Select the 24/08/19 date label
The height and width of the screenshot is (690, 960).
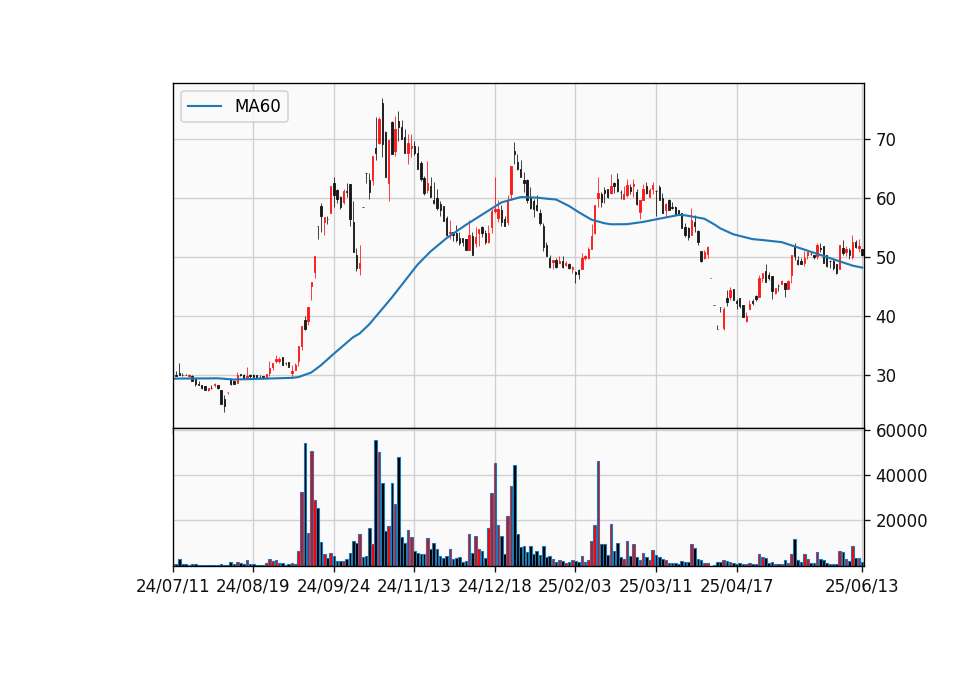coord(253,586)
